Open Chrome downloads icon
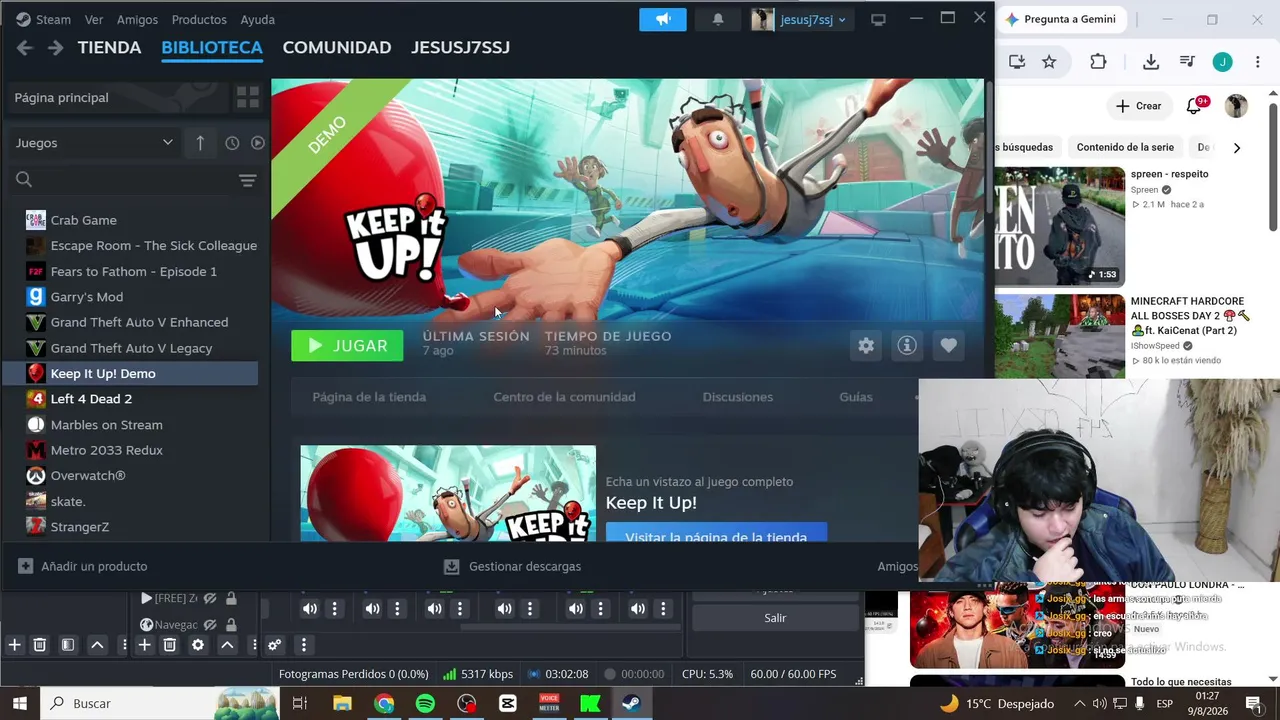Viewport: 1280px width, 720px height. pos(1151,62)
